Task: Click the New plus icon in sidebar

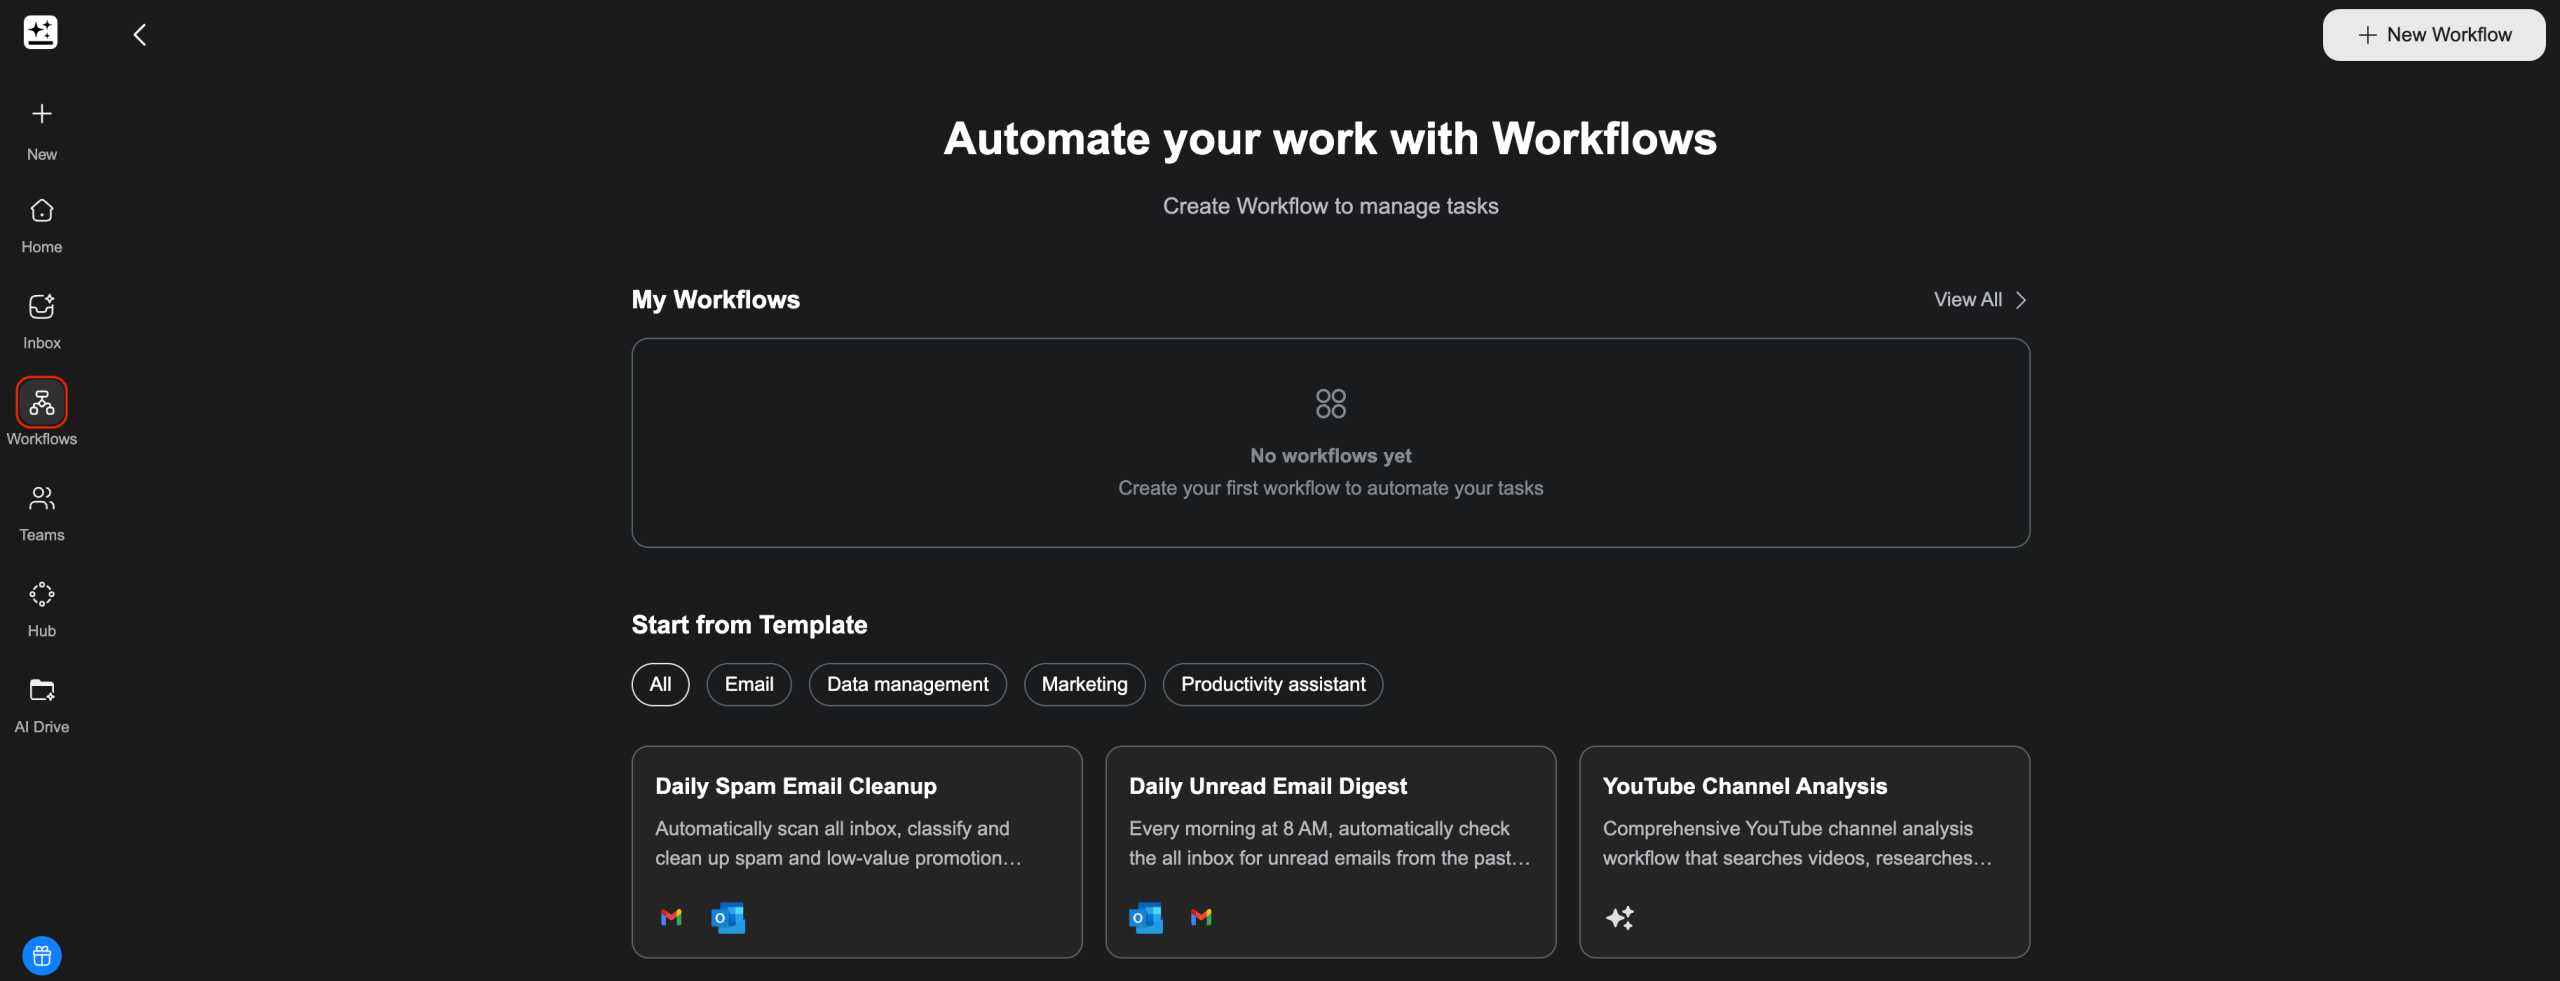Action: point(41,114)
